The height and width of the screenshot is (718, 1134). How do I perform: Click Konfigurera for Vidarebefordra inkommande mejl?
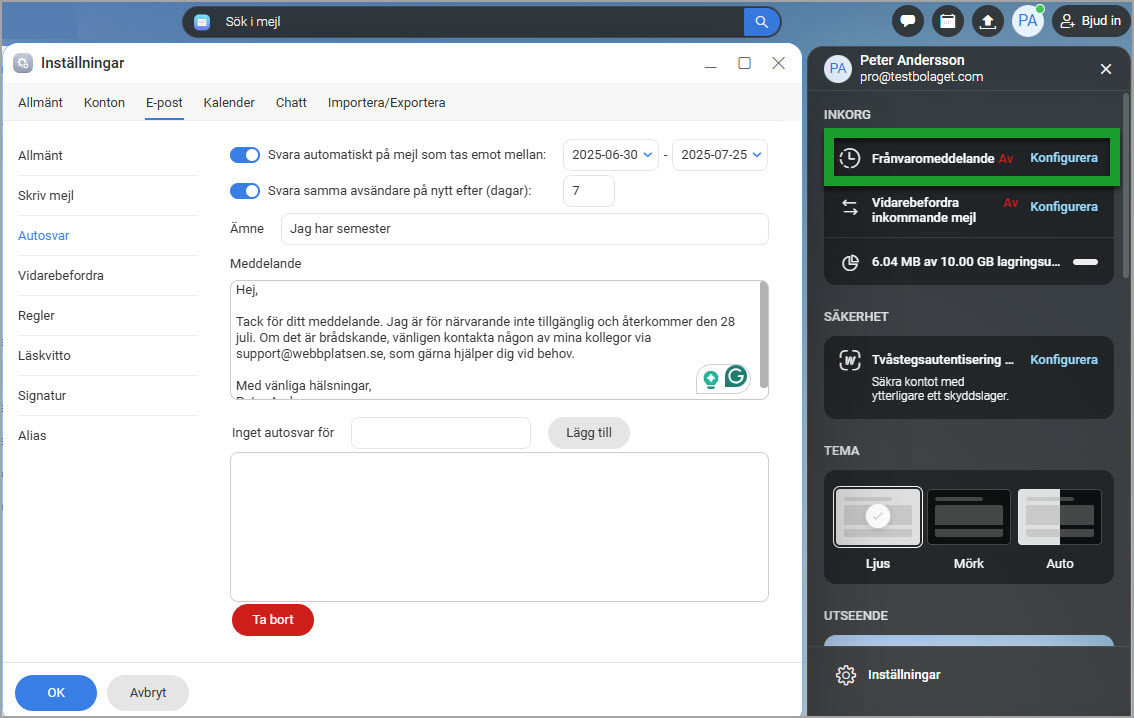[1063, 207]
